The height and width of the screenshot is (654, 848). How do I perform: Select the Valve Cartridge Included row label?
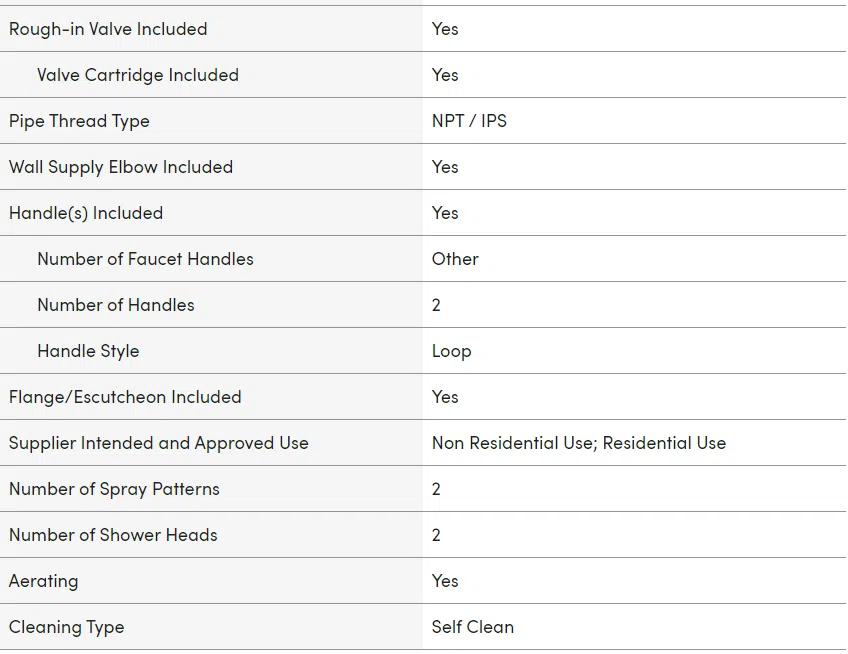click(138, 75)
